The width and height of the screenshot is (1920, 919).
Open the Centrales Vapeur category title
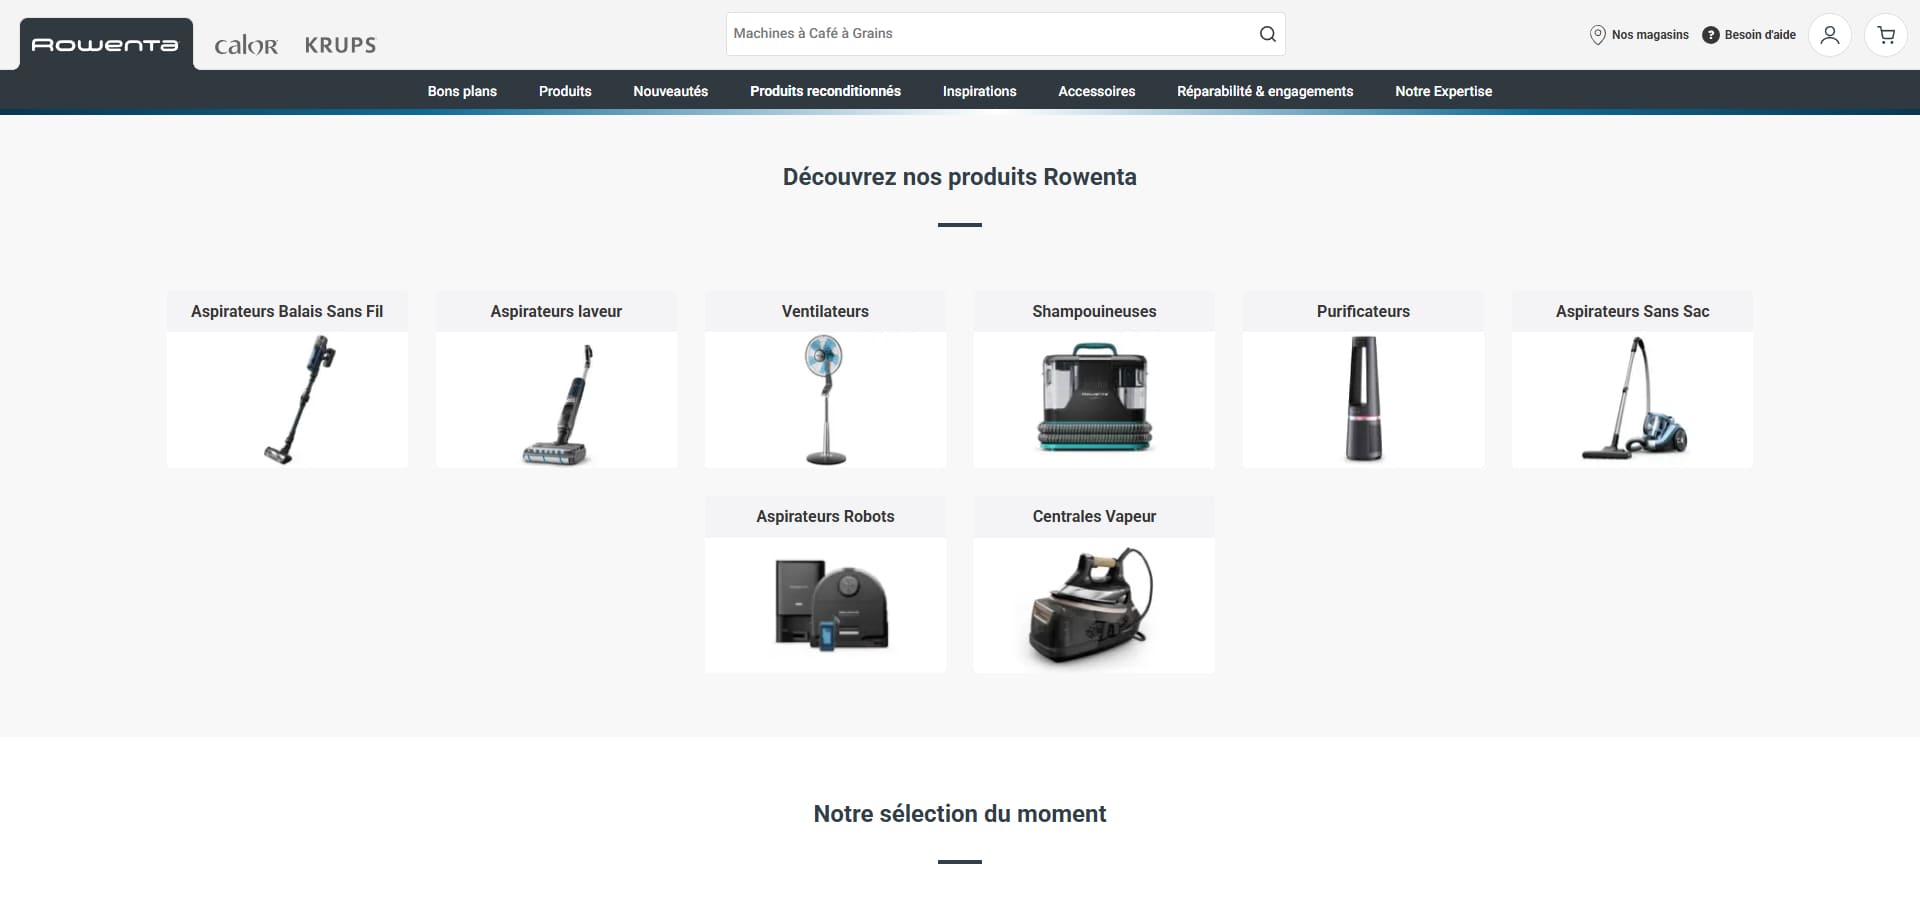[1094, 516]
